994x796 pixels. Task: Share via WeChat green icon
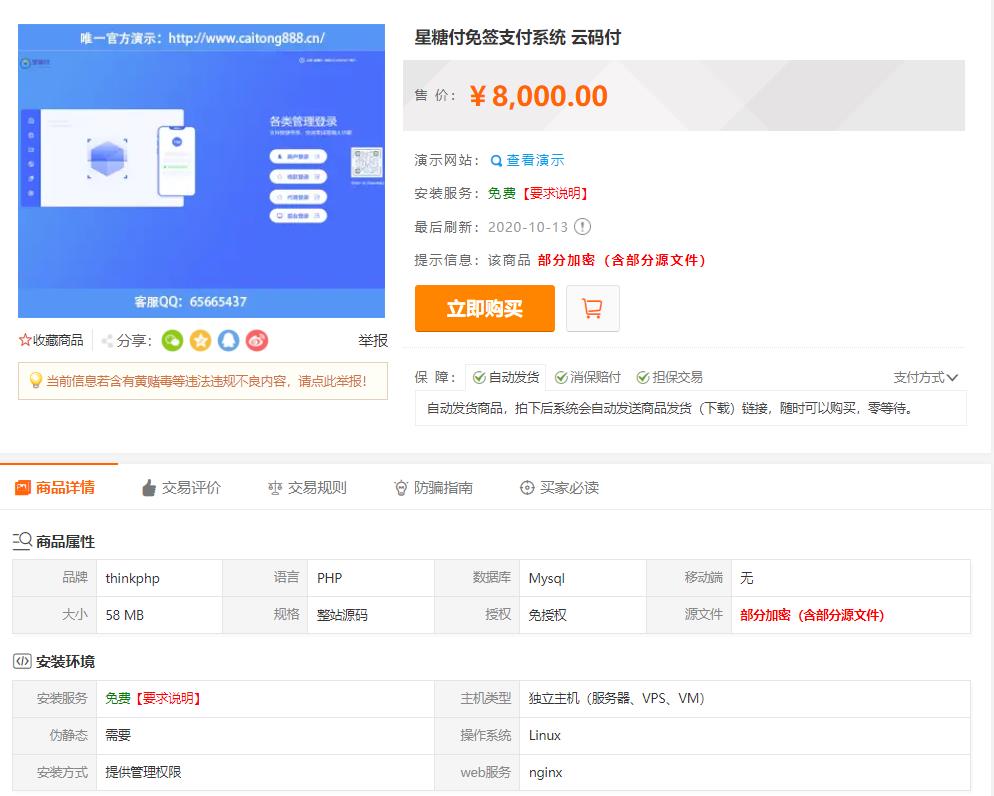tap(172, 341)
